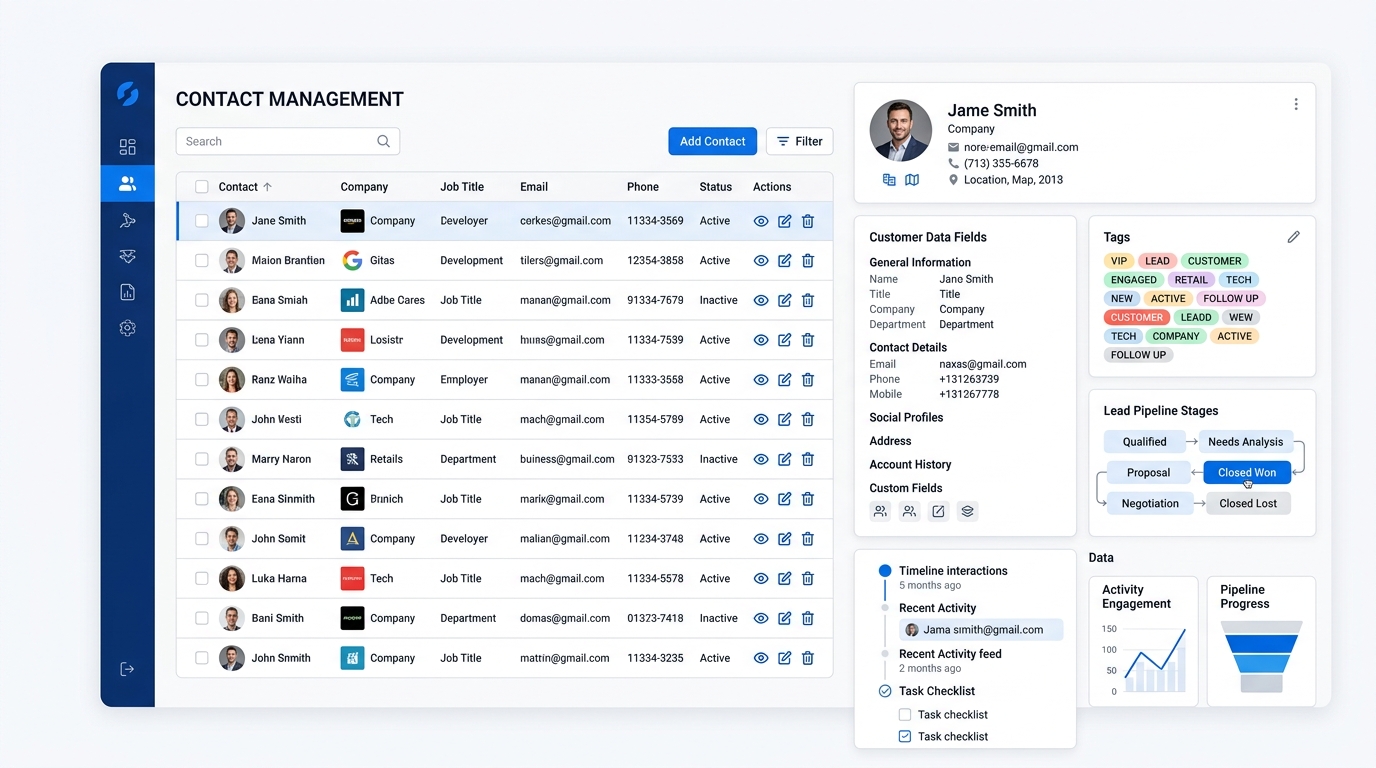The width and height of the screenshot is (1376, 768).
Task: Check the John Somit row checkbox
Action: tap(201, 539)
